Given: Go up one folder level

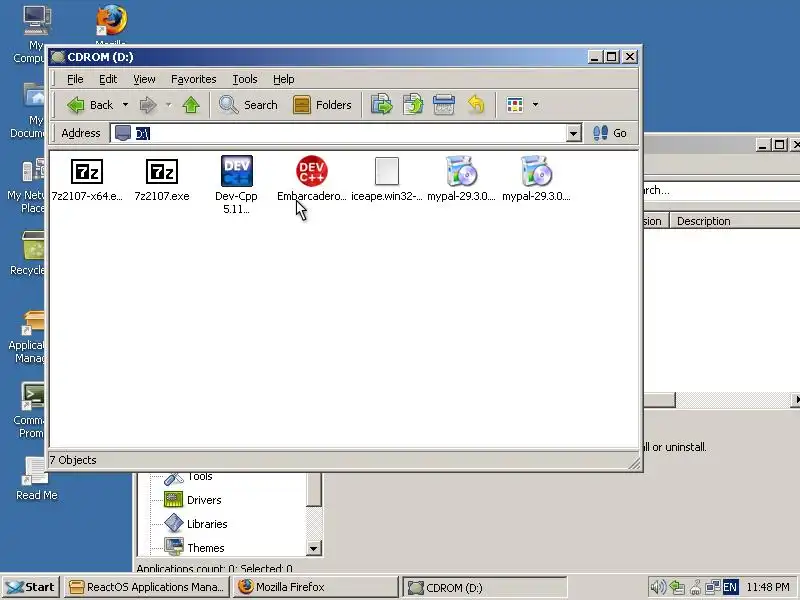Looking at the screenshot, I should pos(191,105).
